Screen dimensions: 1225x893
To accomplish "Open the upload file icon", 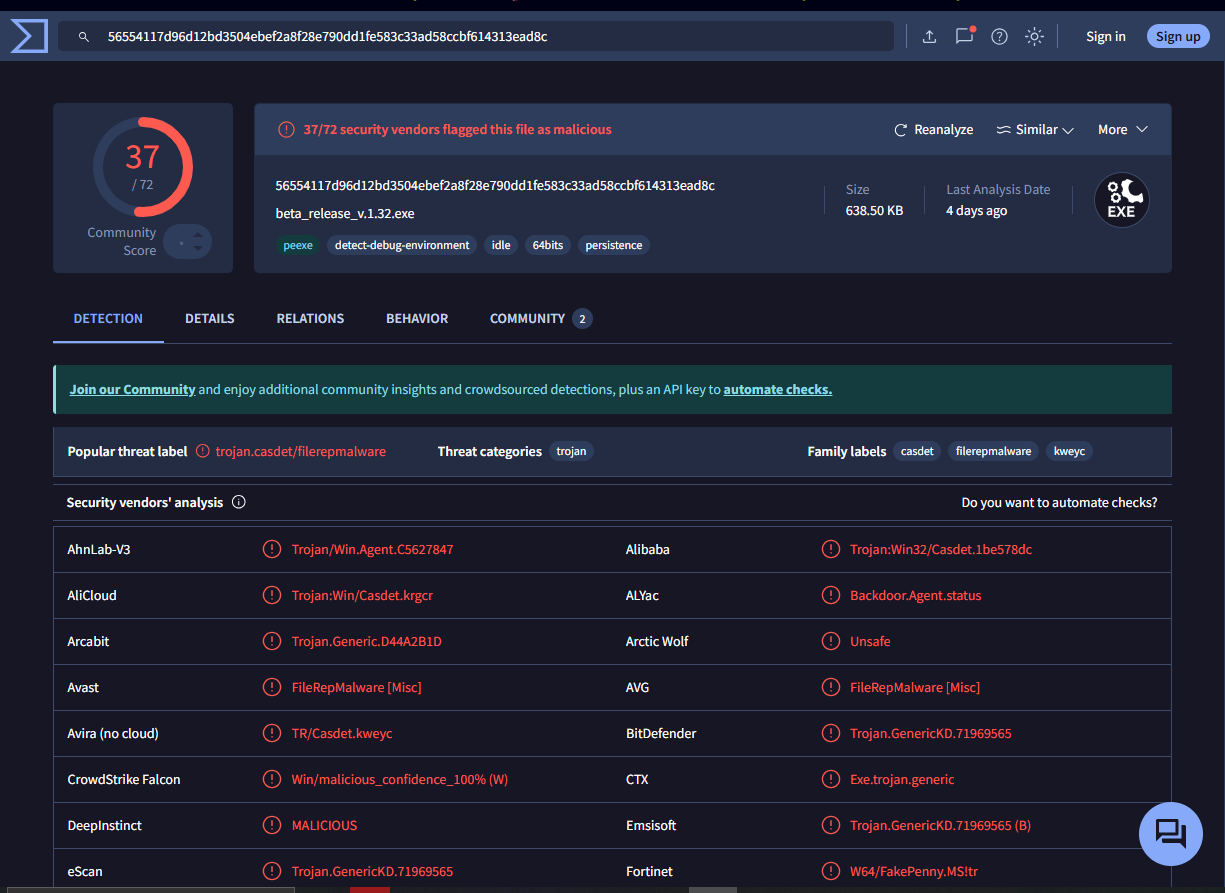I will click(x=929, y=37).
